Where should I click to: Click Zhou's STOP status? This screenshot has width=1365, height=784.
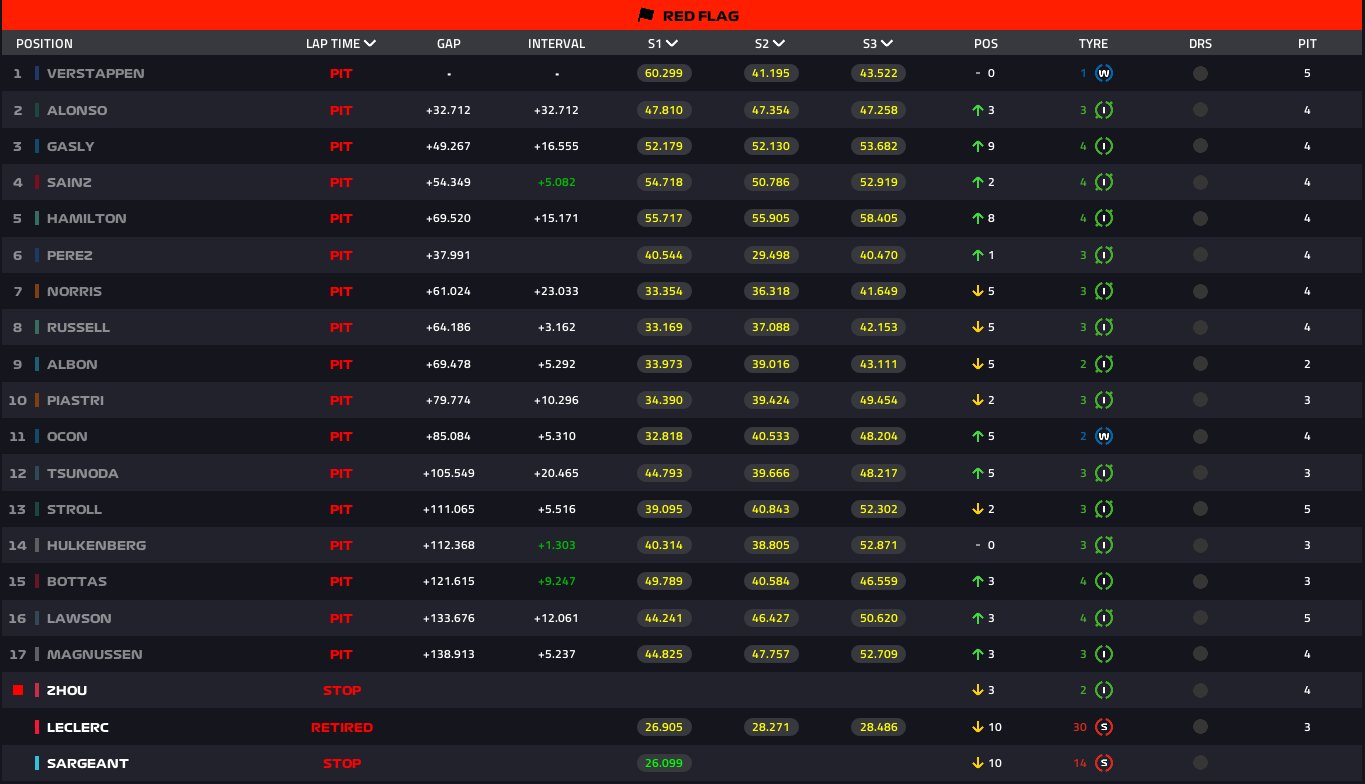coord(342,690)
